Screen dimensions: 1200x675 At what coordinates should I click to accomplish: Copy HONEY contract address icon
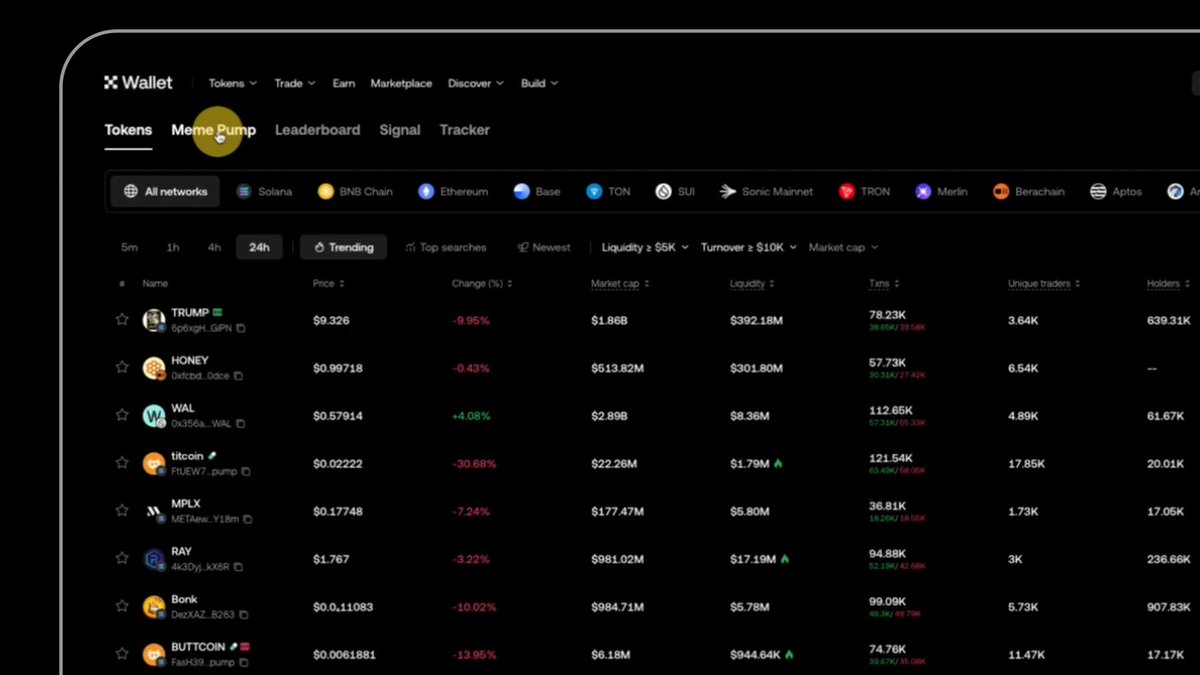click(238, 376)
